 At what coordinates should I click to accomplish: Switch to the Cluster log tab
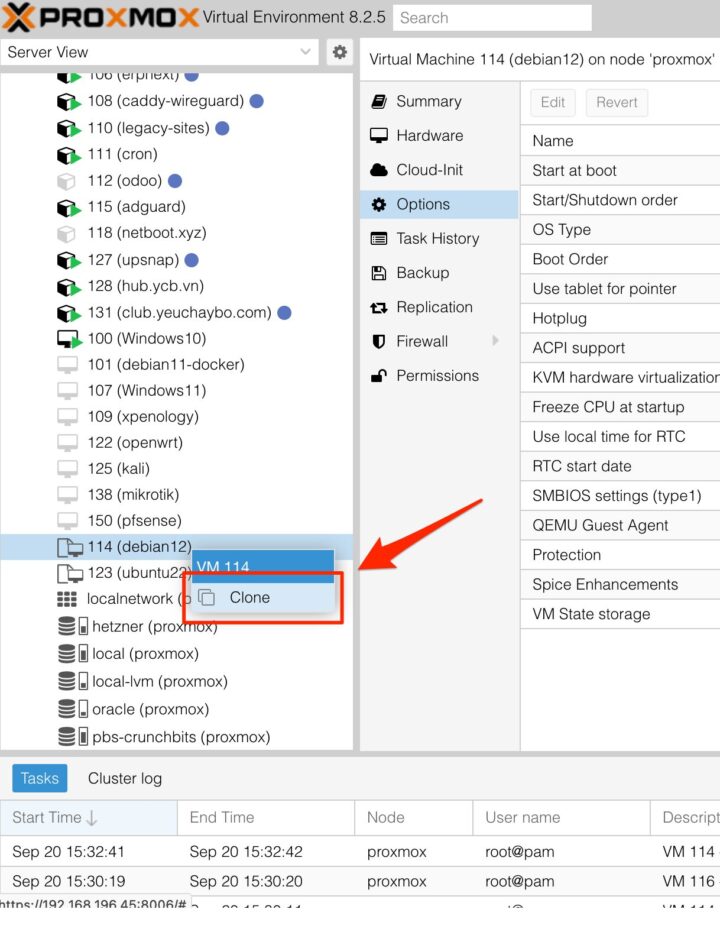coord(125,778)
